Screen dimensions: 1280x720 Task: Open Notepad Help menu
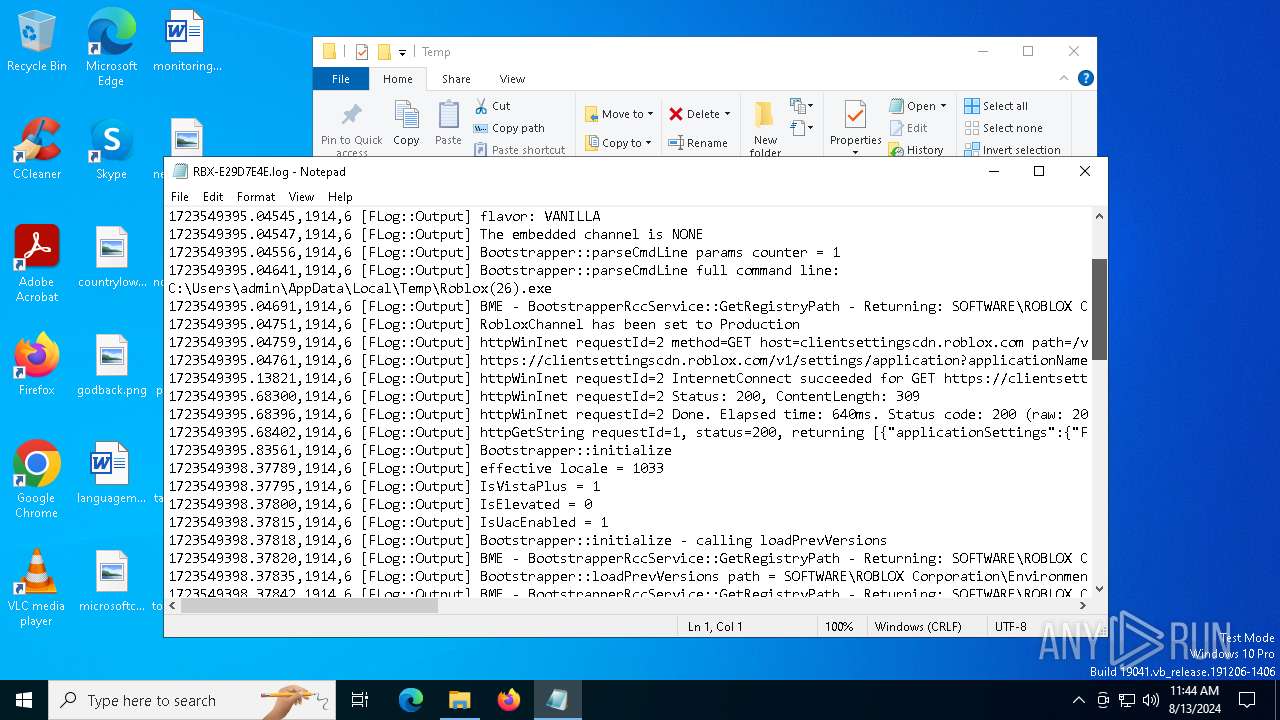pyautogui.click(x=340, y=197)
